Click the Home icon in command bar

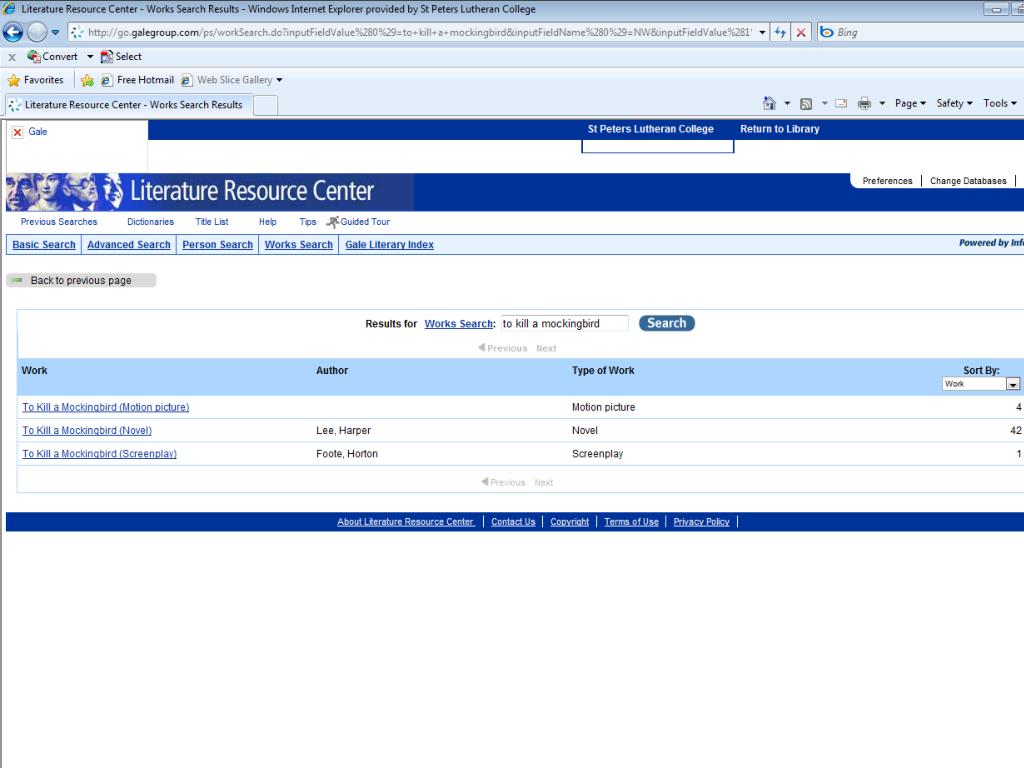tap(769, 103)
